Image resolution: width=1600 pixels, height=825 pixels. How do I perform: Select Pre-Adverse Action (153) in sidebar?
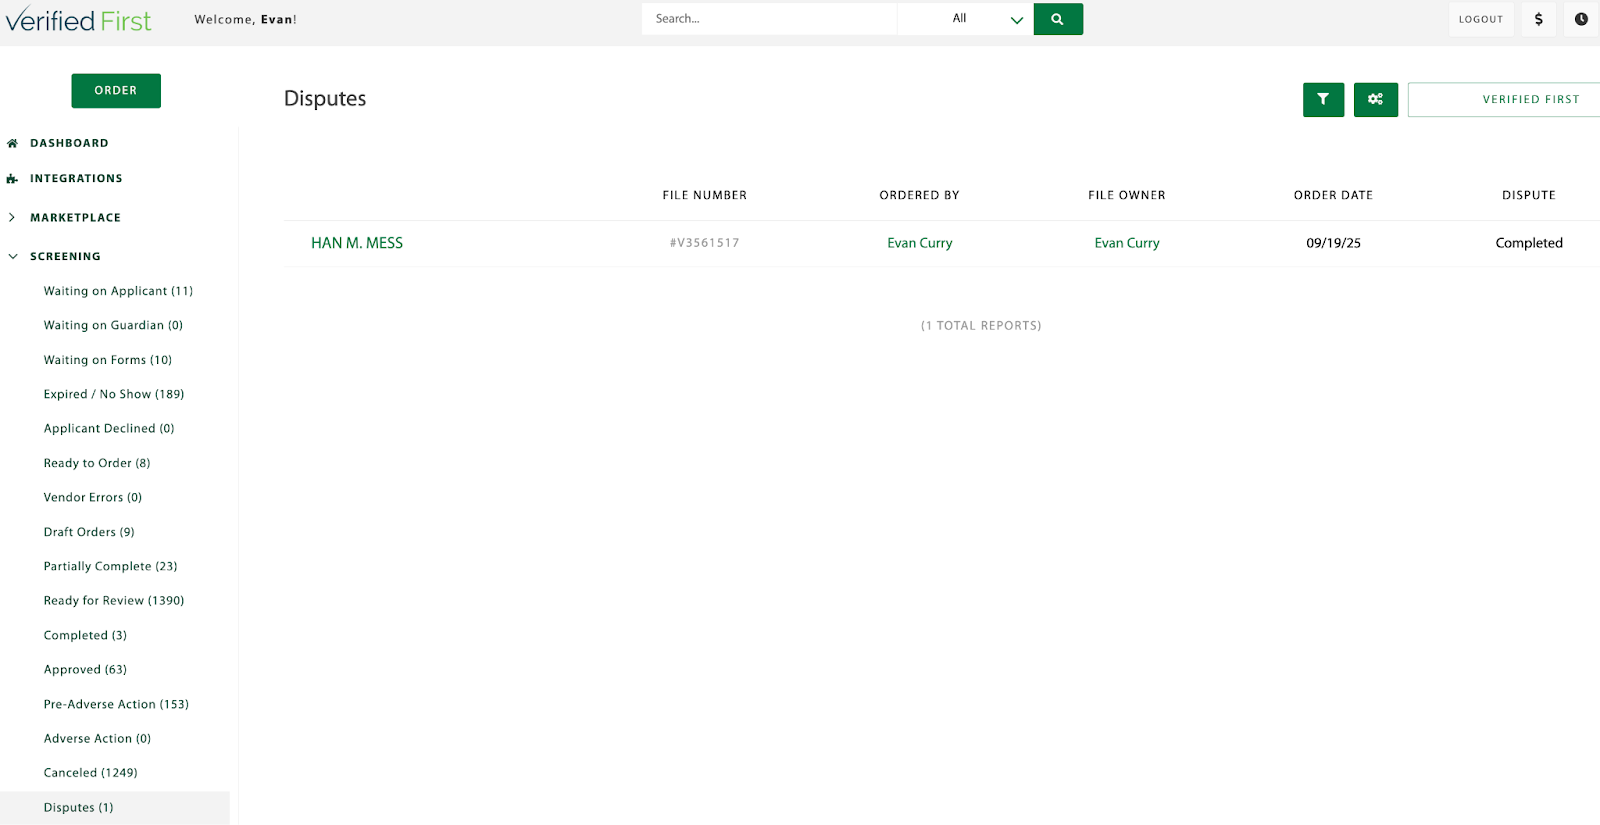pyautogui.click(x=116, y=704)
